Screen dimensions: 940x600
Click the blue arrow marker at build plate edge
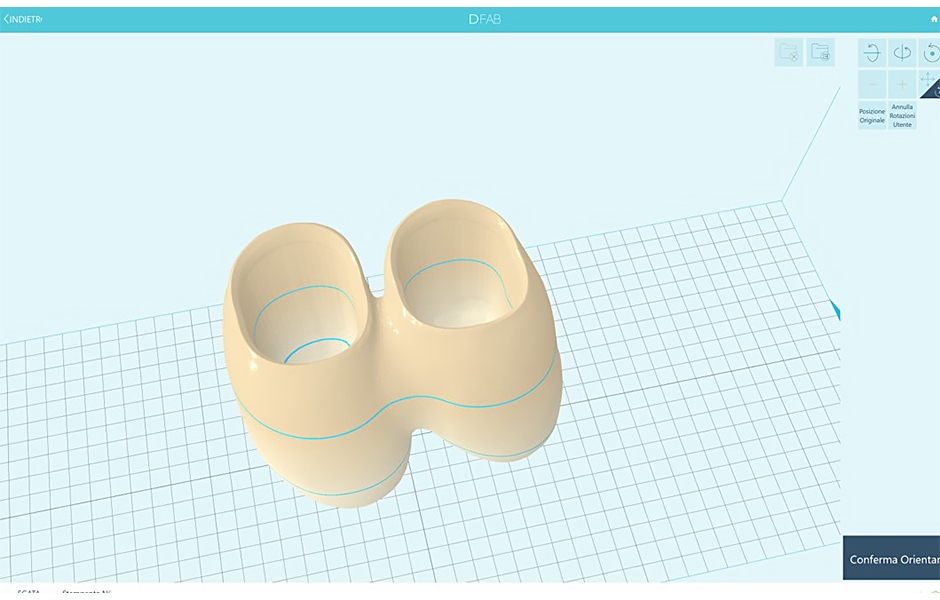[834, 310]
